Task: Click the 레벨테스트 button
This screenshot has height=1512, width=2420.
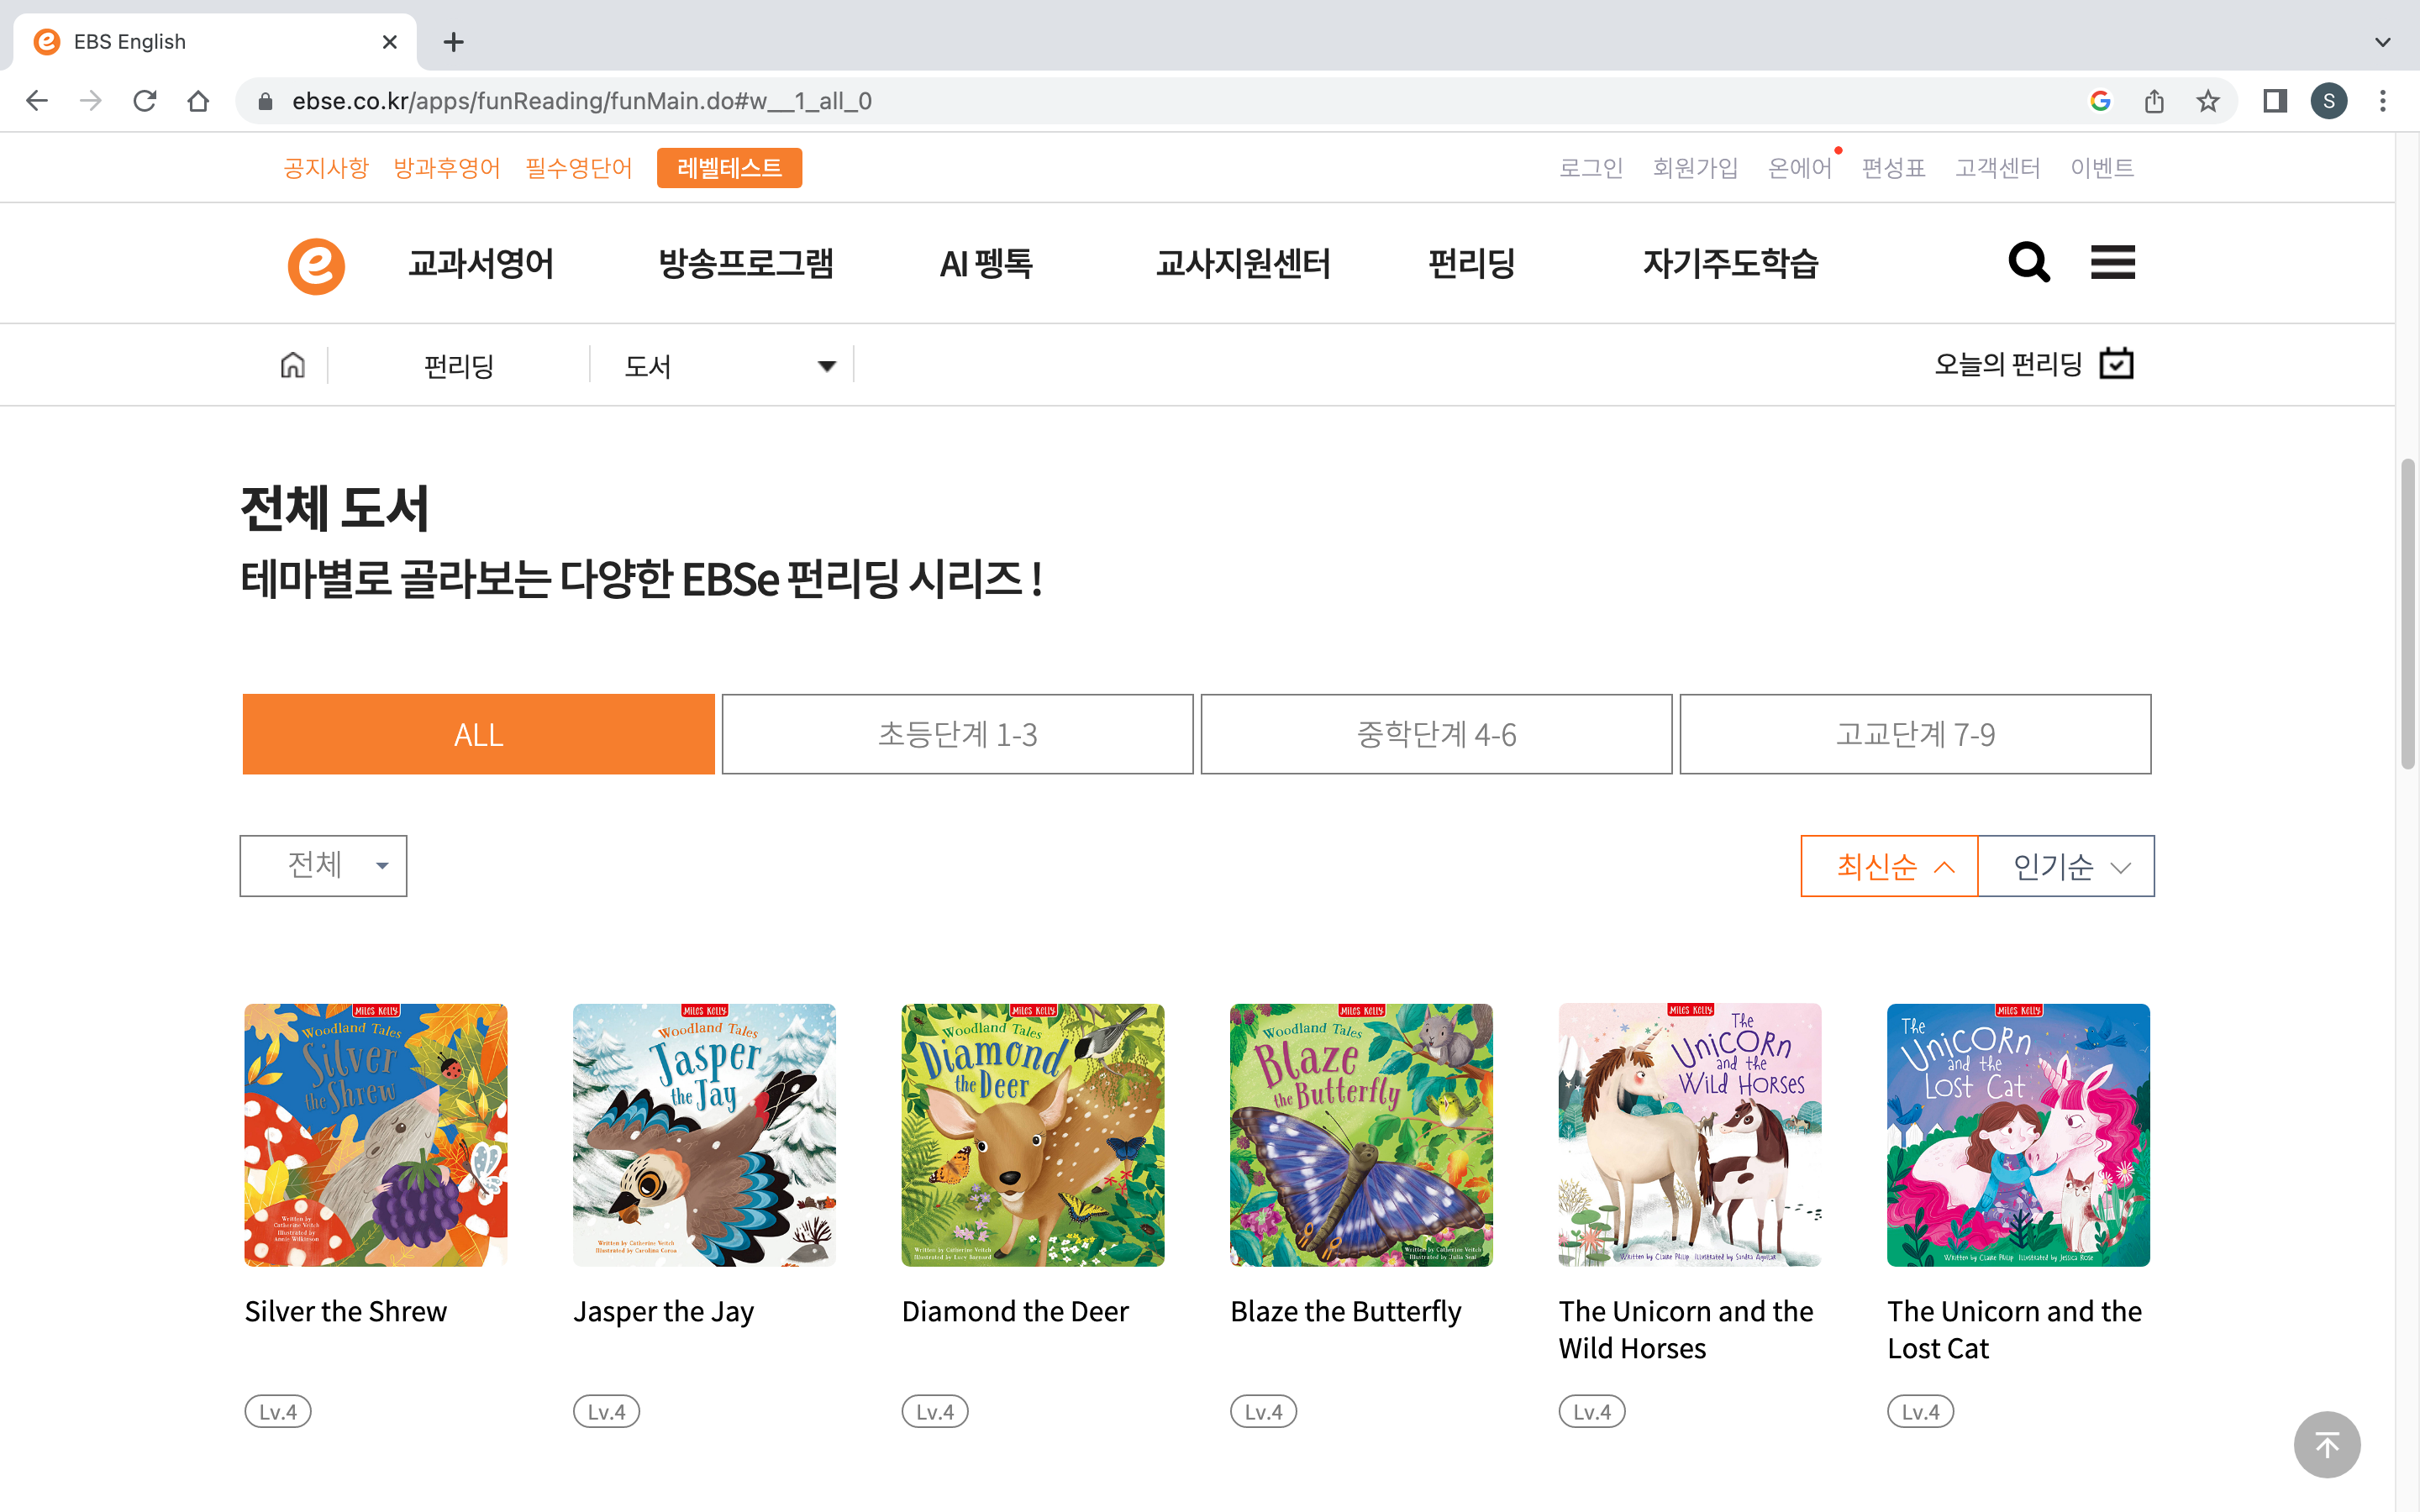Action: 729,168
